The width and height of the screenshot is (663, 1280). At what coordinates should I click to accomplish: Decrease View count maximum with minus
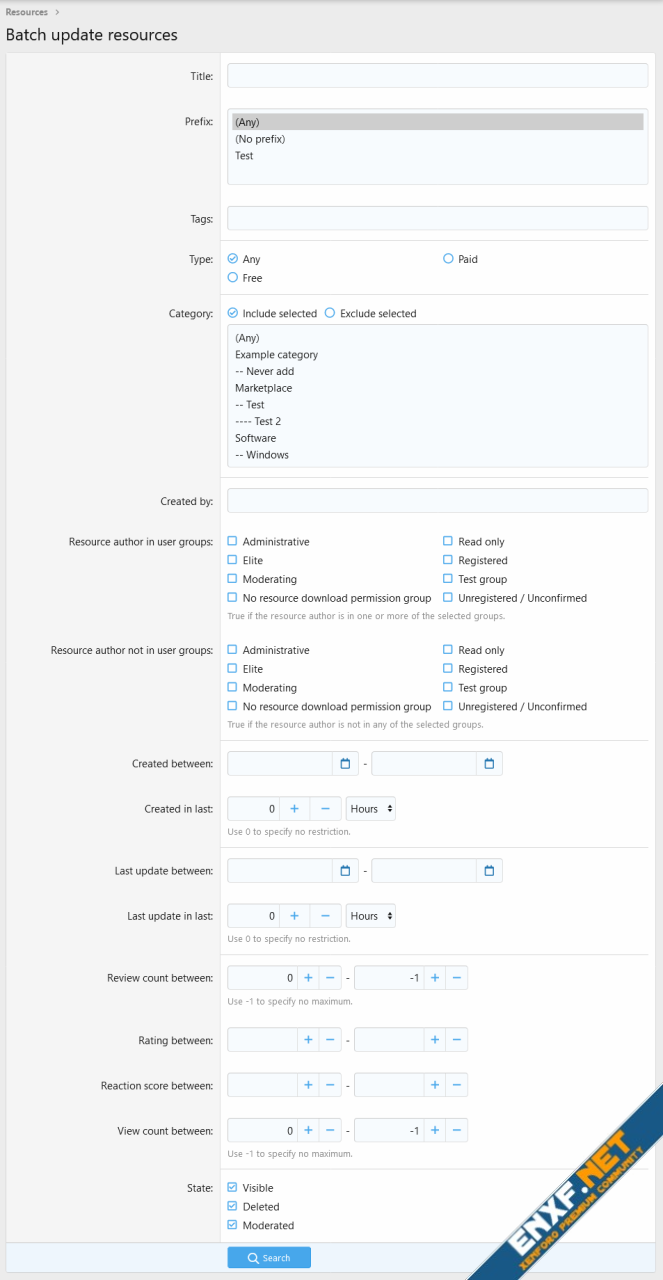(456, 1131)
